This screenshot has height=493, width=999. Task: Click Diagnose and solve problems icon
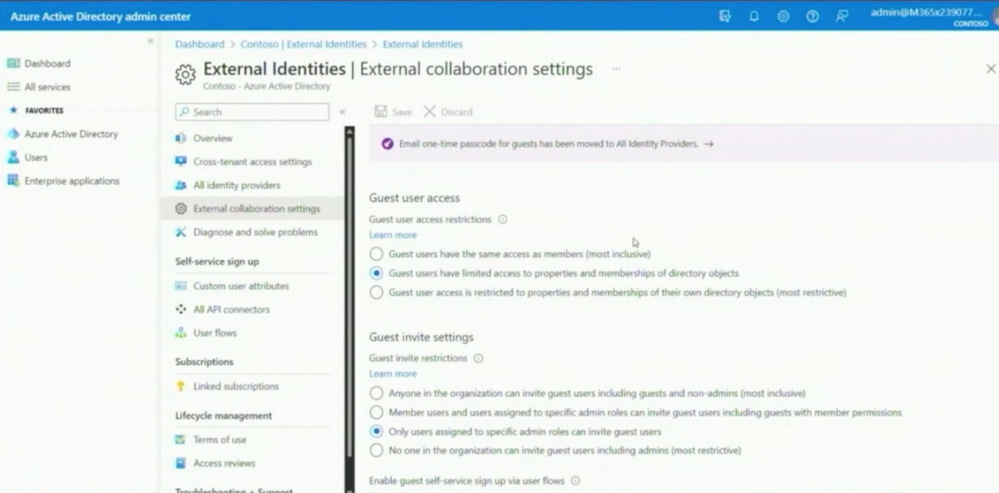(181, 232)
